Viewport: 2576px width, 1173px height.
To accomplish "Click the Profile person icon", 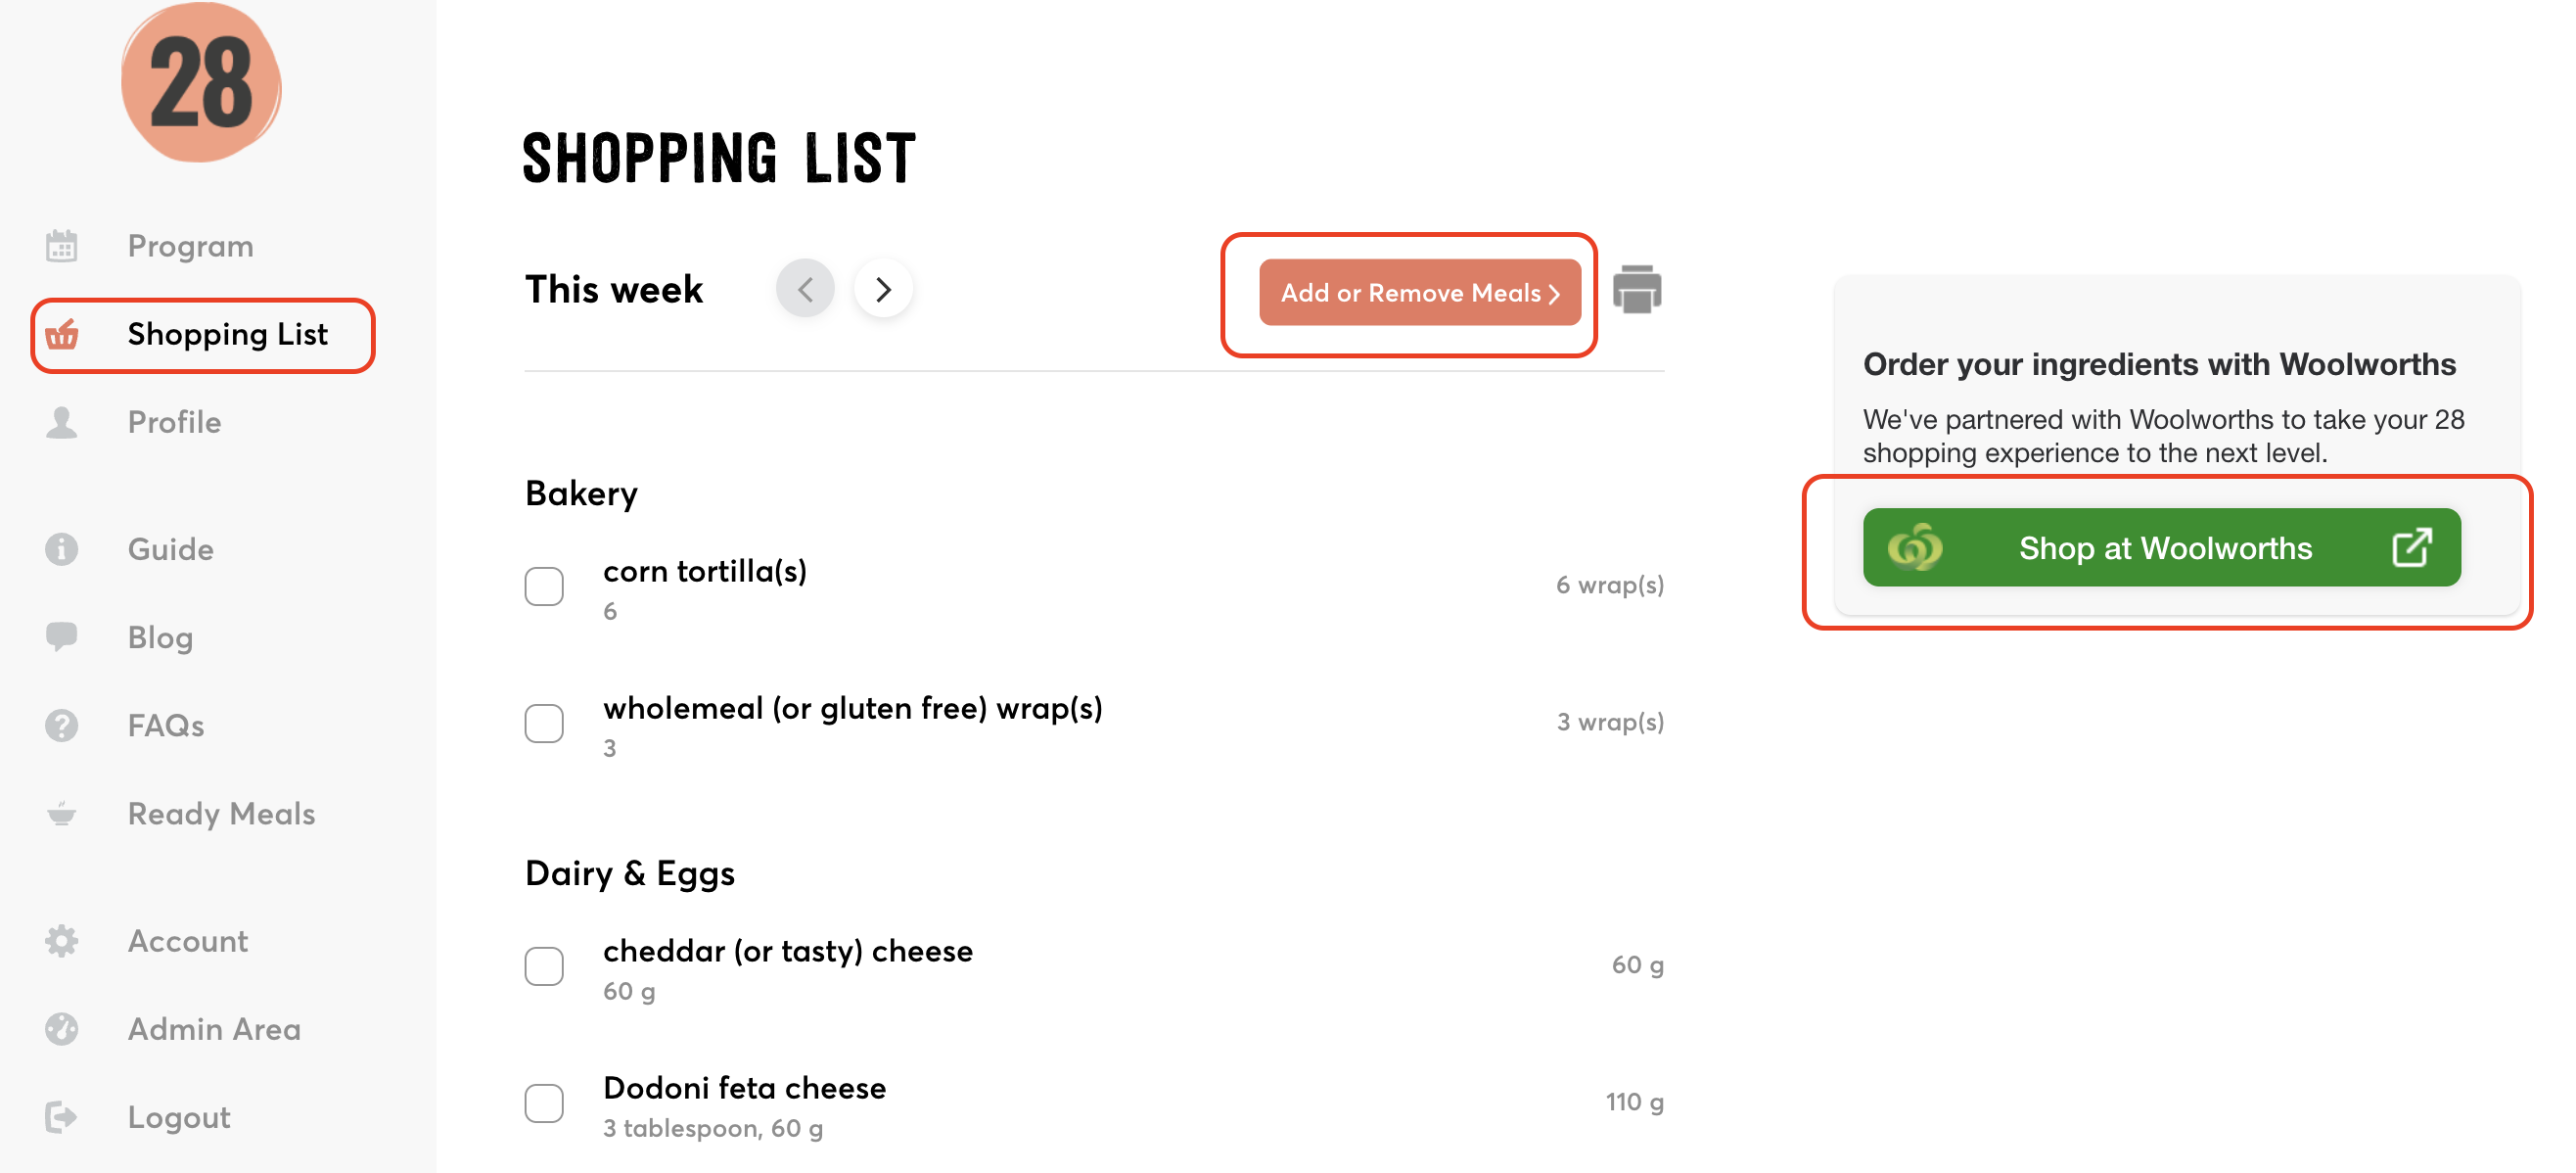I will (x=62, y=422).
